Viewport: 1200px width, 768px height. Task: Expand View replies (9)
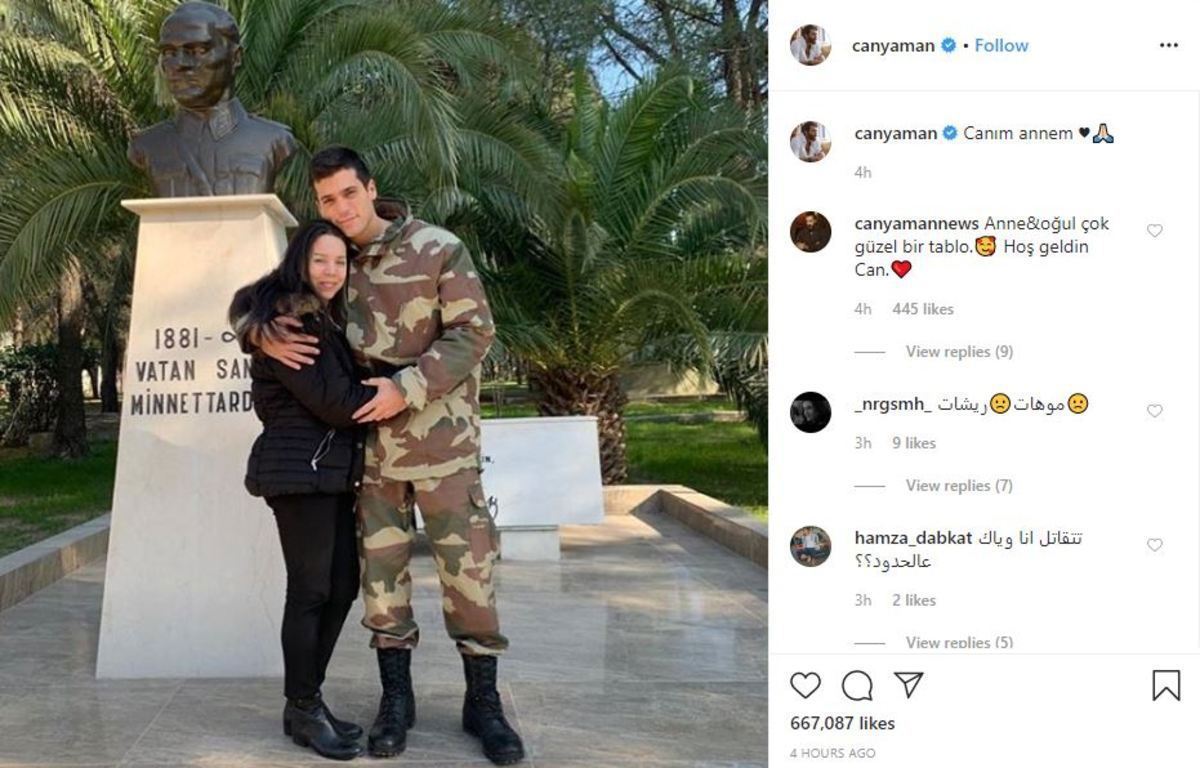[959, 352]
